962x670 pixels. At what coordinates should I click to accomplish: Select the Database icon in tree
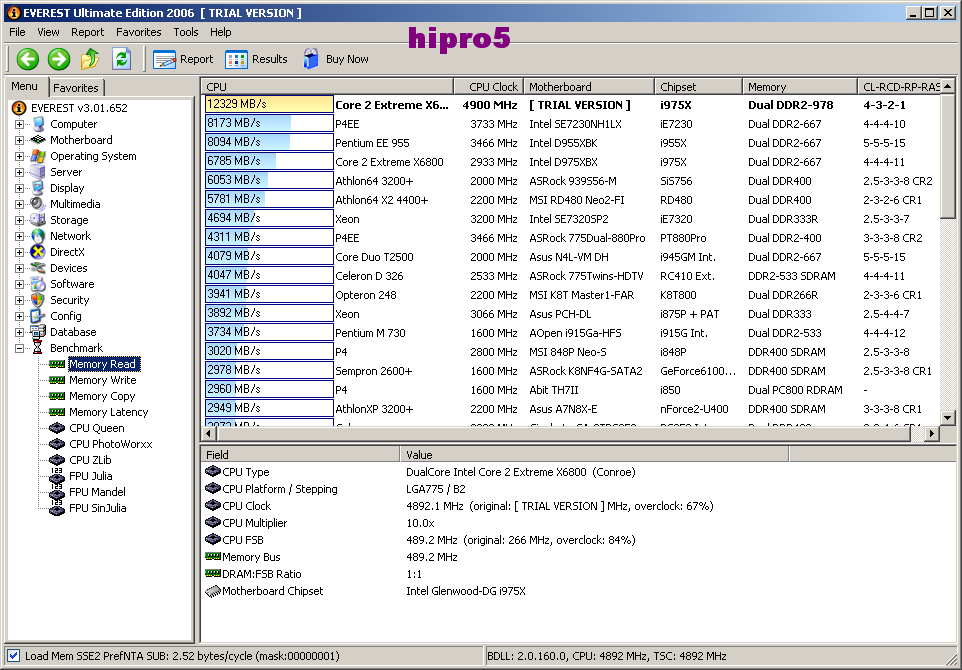pyautogui.click(x=38, y=331)
